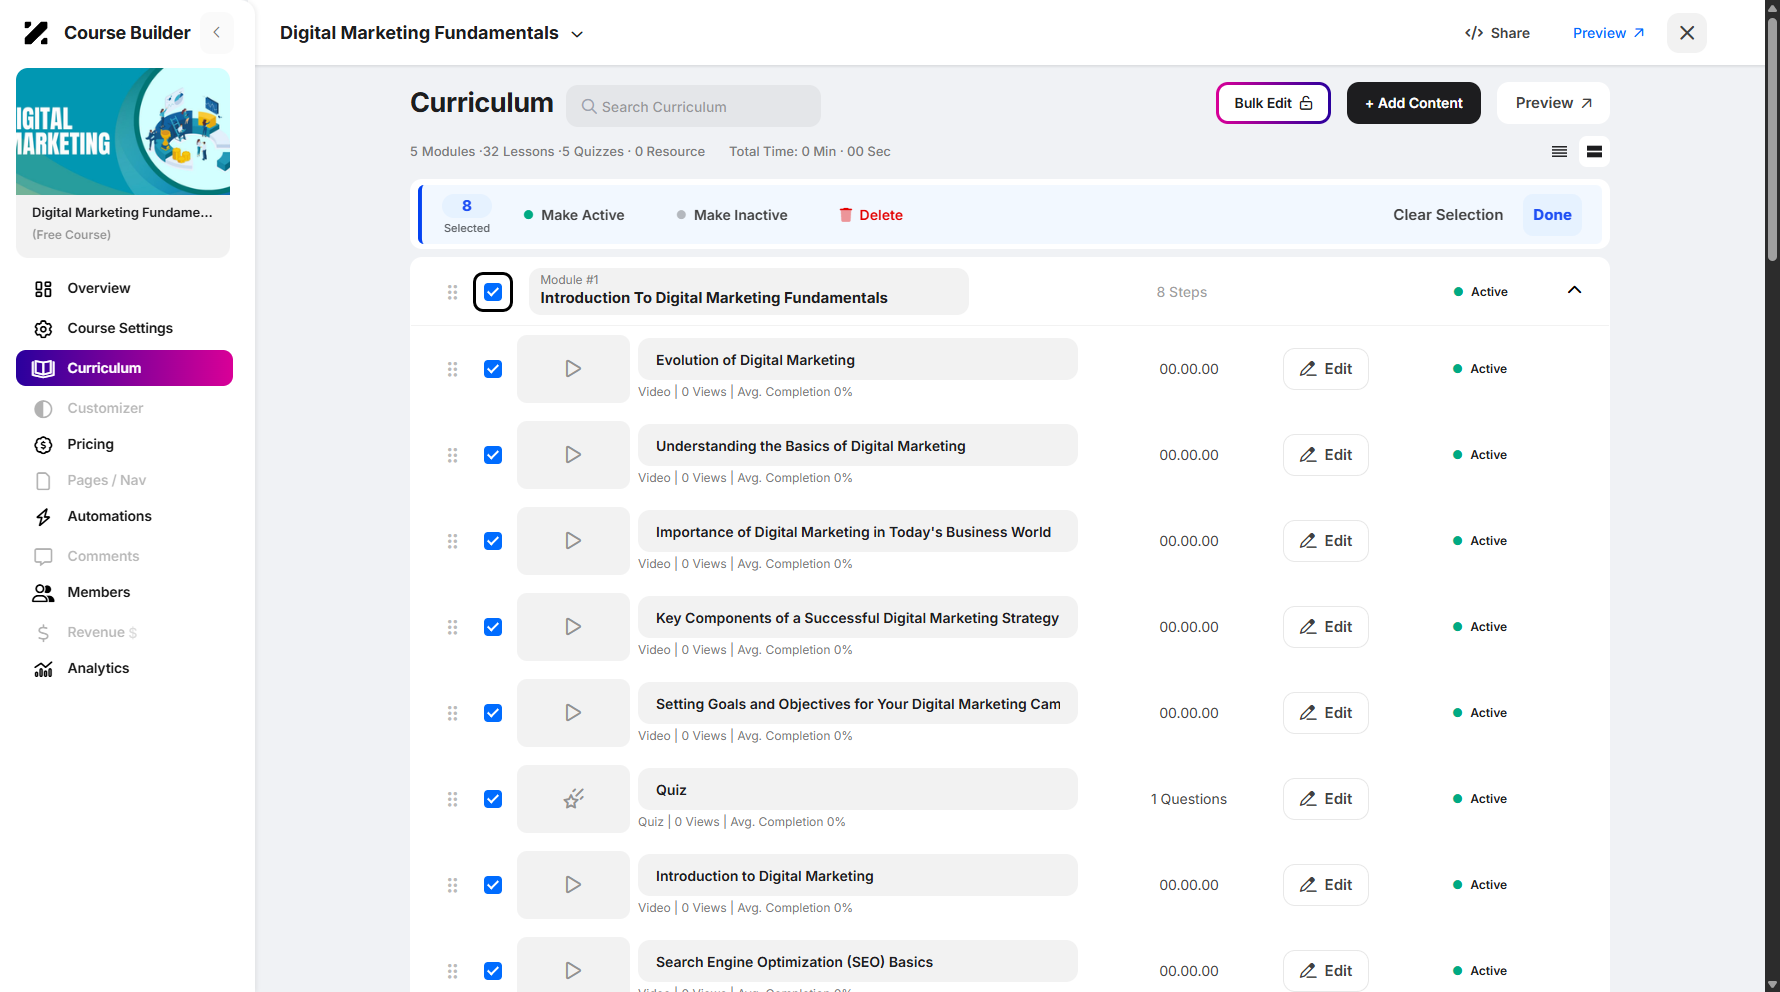Click drag handle for Module #1

coord(453,292)
